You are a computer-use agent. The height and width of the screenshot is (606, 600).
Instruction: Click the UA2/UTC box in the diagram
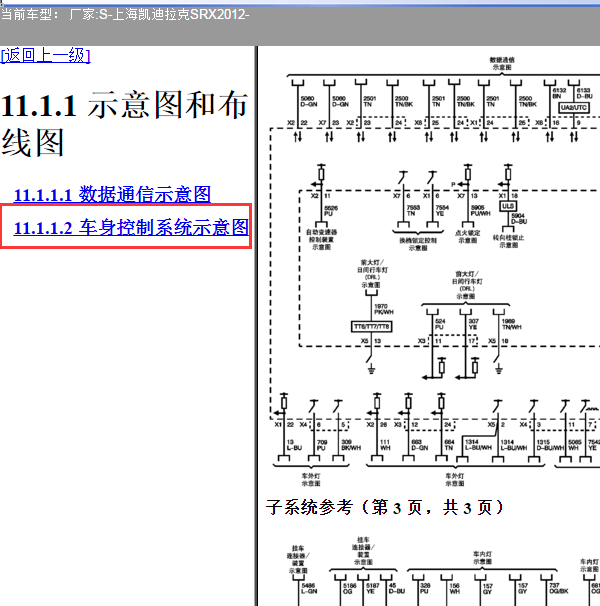574,107
